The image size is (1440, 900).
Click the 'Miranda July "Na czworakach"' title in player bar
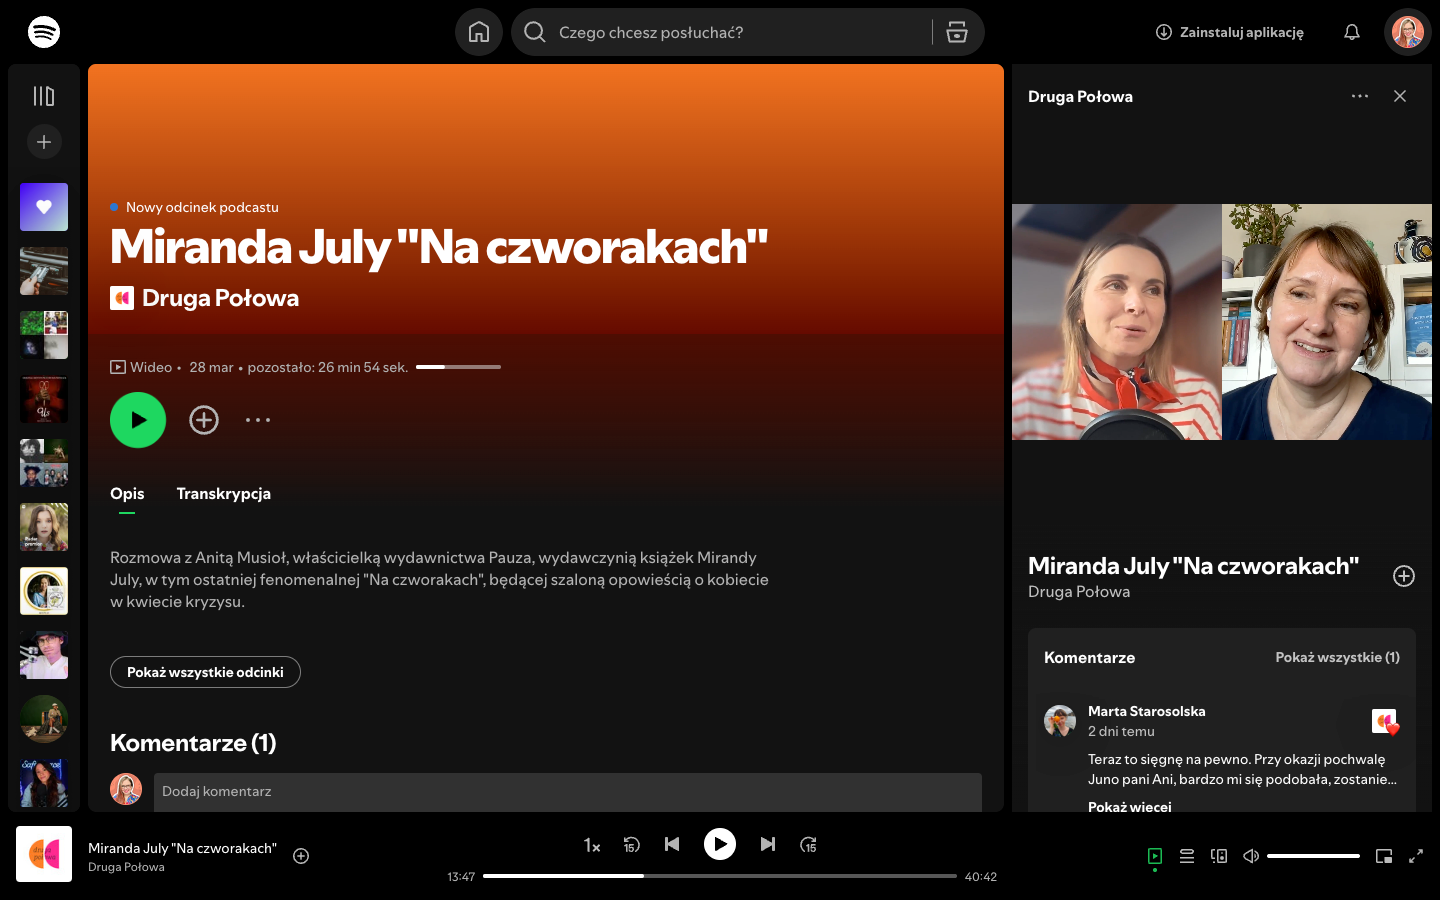coord(182,848)
